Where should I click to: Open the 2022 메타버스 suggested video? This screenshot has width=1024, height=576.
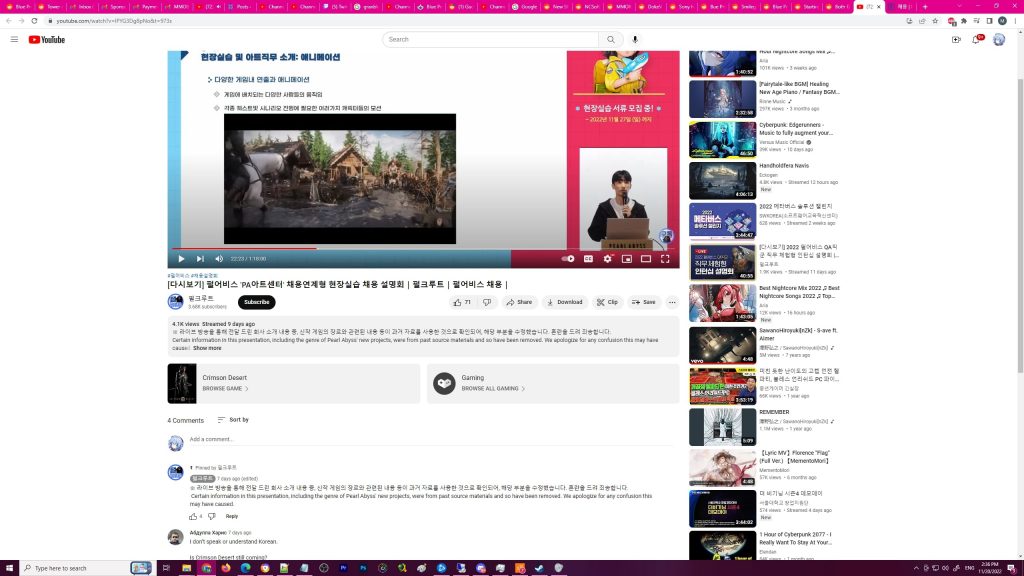coord(722,221)
